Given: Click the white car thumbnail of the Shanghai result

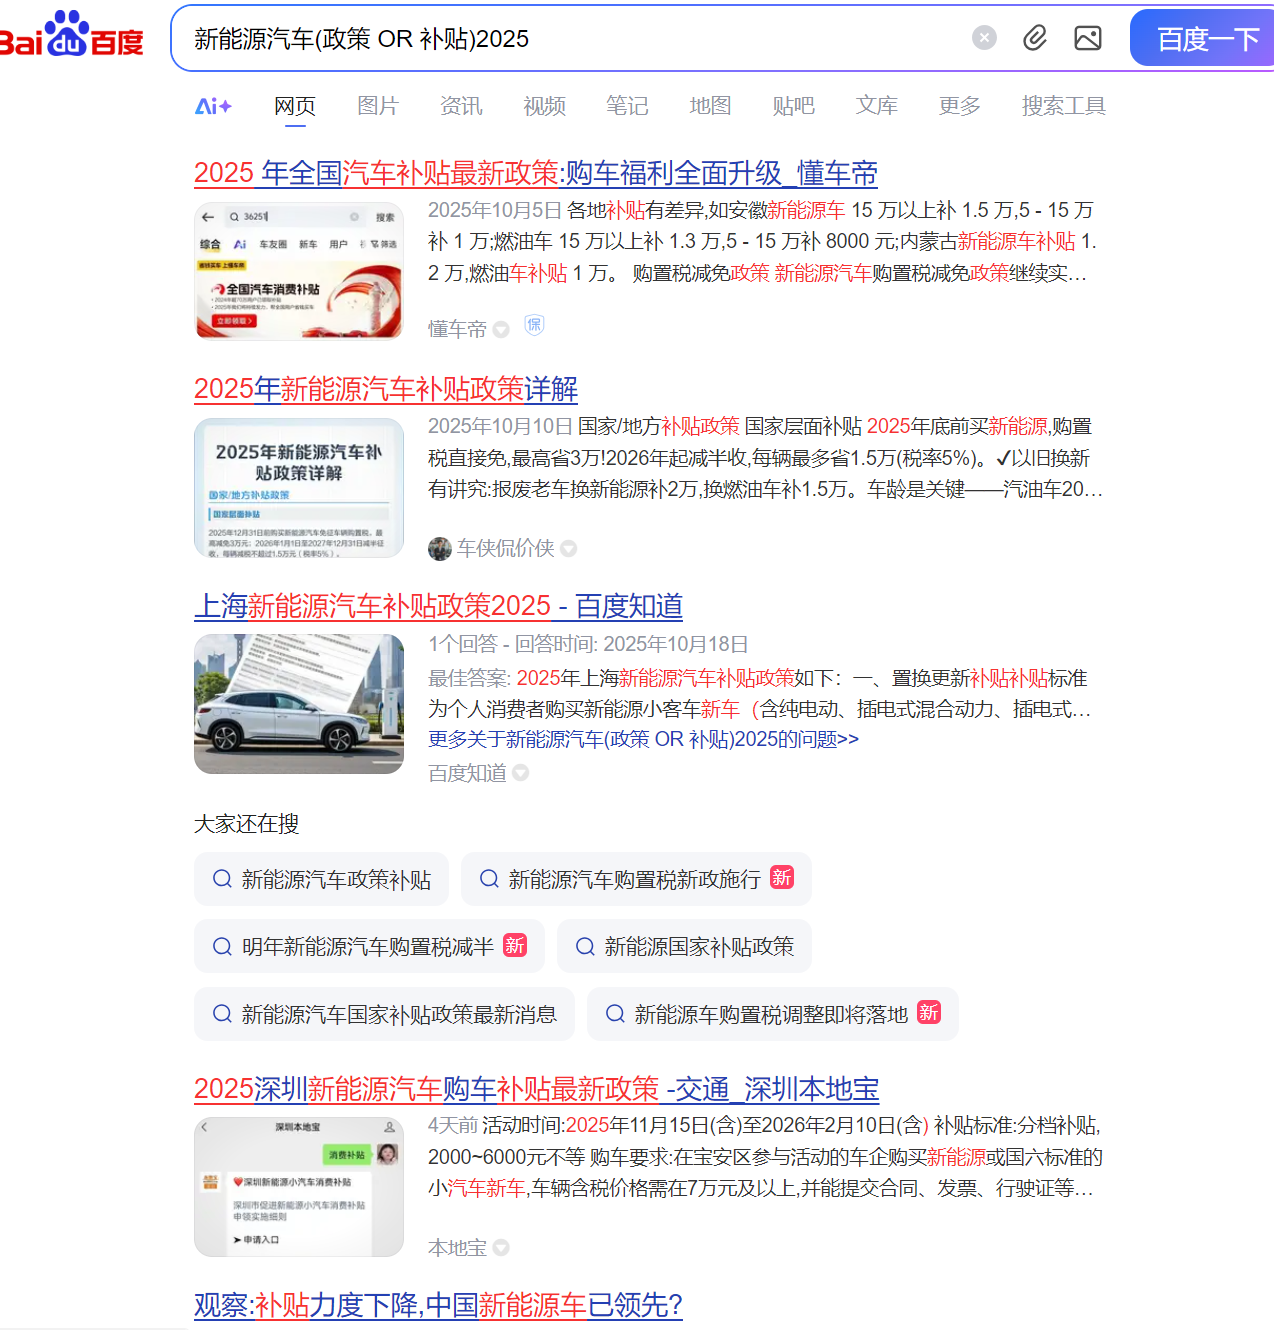Looking at the screenshot, I should (298, 704).
